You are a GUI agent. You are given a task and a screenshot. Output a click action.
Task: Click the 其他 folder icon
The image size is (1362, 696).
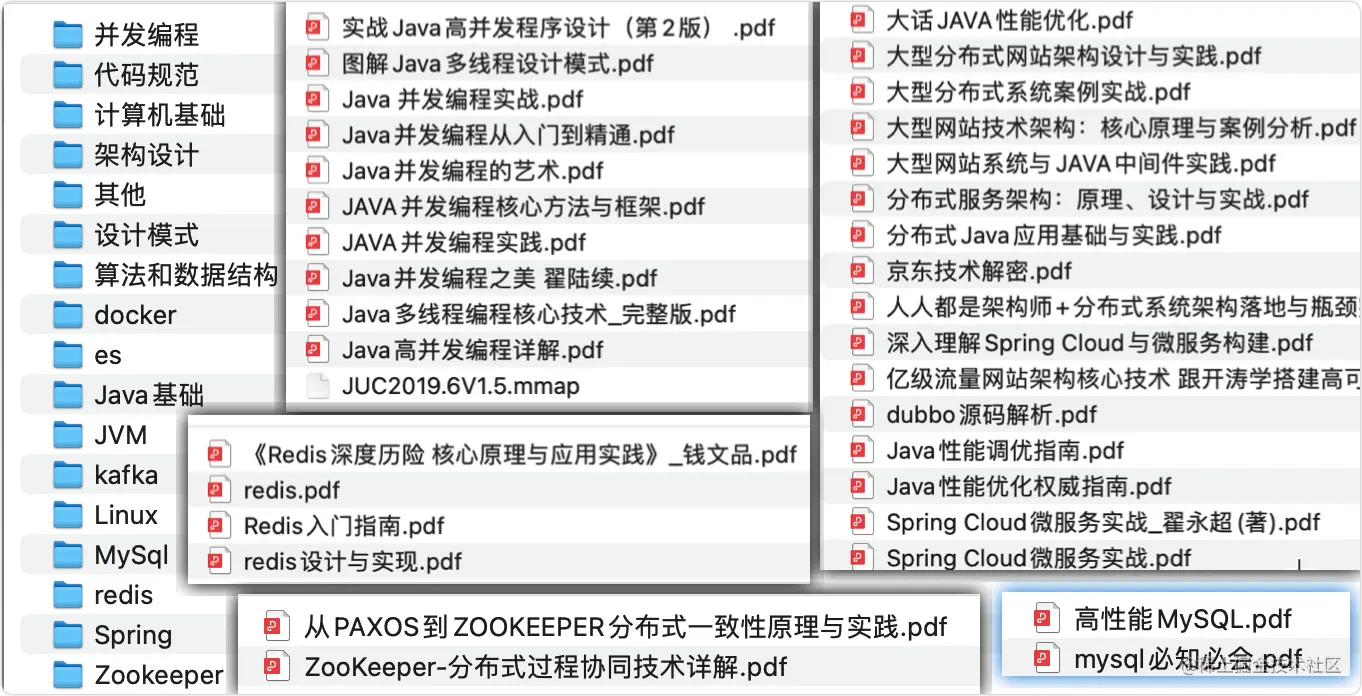tap(68, 195)
